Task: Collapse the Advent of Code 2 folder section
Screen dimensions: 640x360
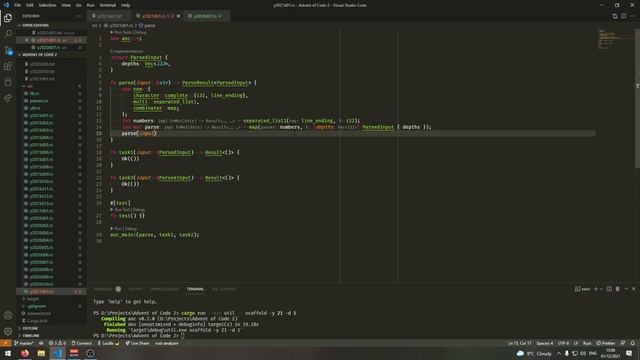Action: click(51, 55)
